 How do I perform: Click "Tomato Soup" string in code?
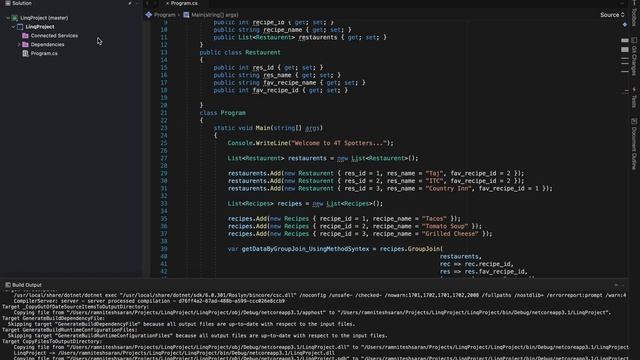click(x=445, y=226)
